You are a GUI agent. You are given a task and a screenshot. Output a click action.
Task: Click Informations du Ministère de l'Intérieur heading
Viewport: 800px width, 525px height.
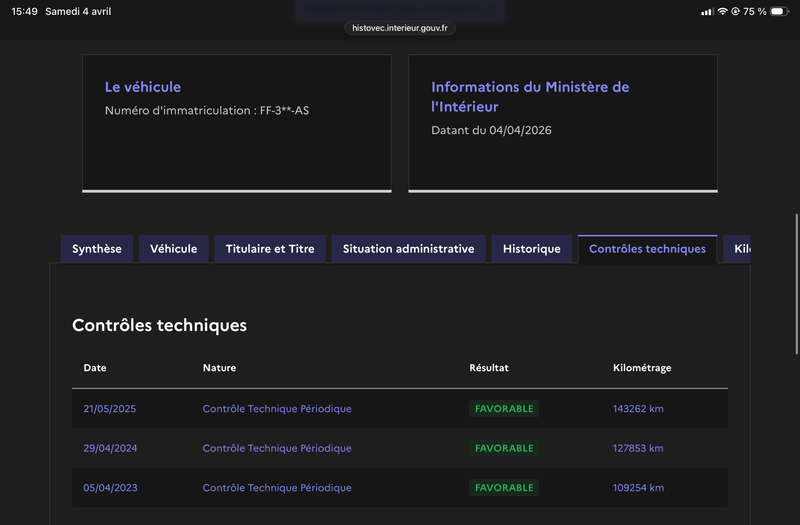(530, 96)
